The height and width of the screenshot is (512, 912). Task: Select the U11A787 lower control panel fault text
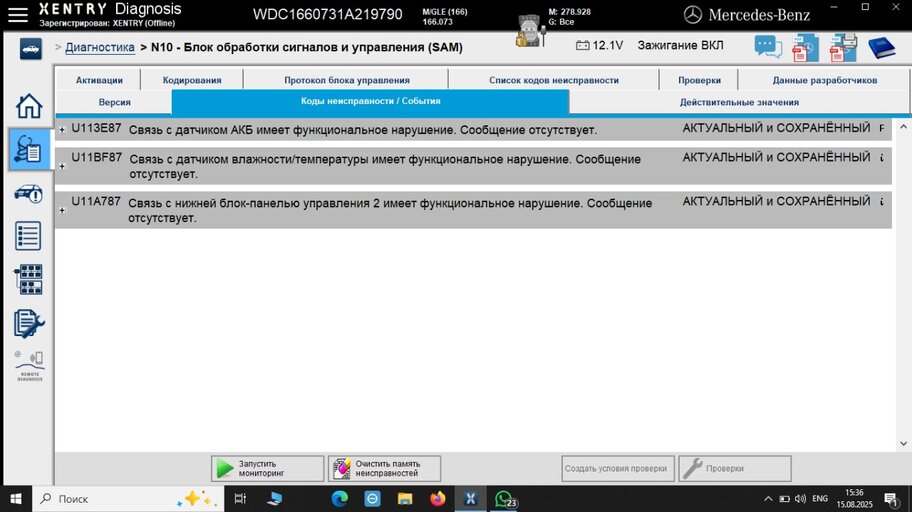(x=390, y=211)
